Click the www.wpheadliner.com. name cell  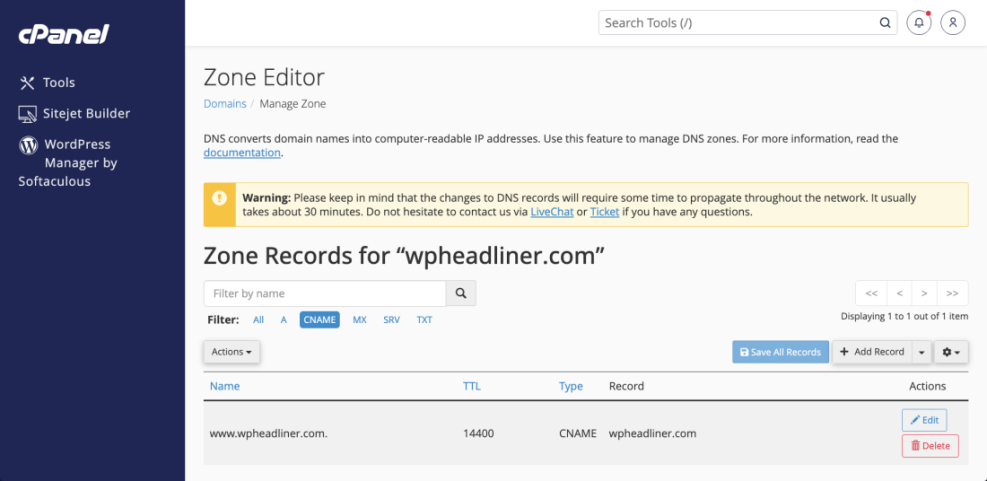[269, 433]
